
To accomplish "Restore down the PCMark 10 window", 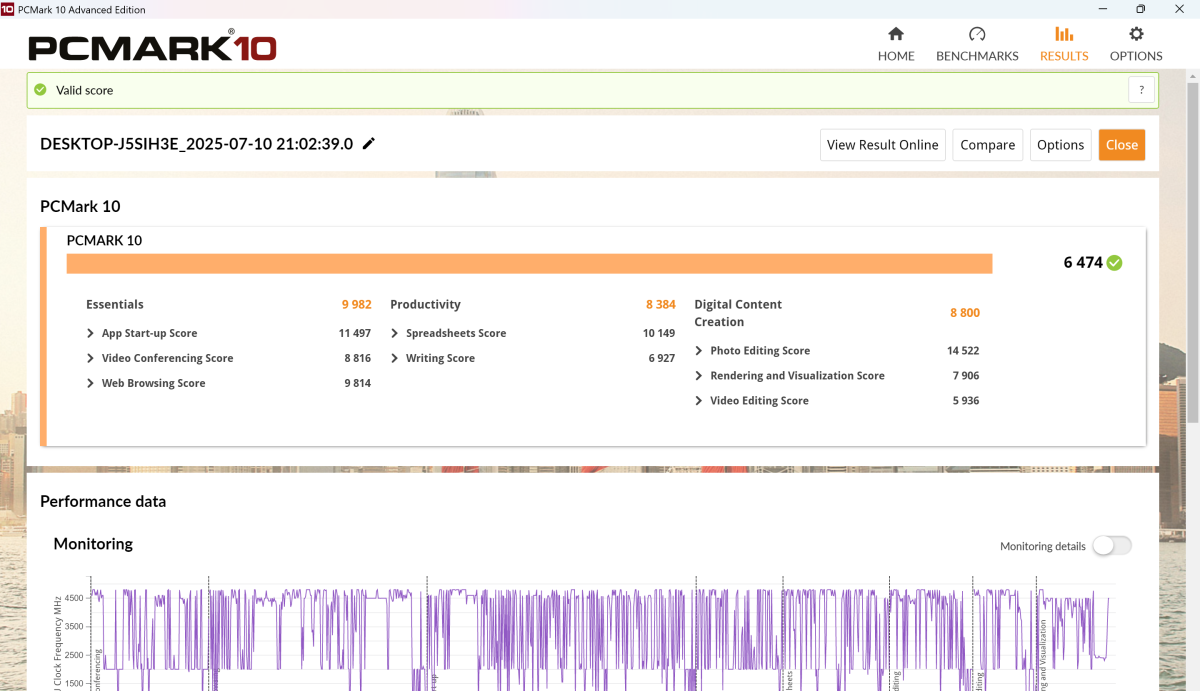I will click(x=1140, y=9).
